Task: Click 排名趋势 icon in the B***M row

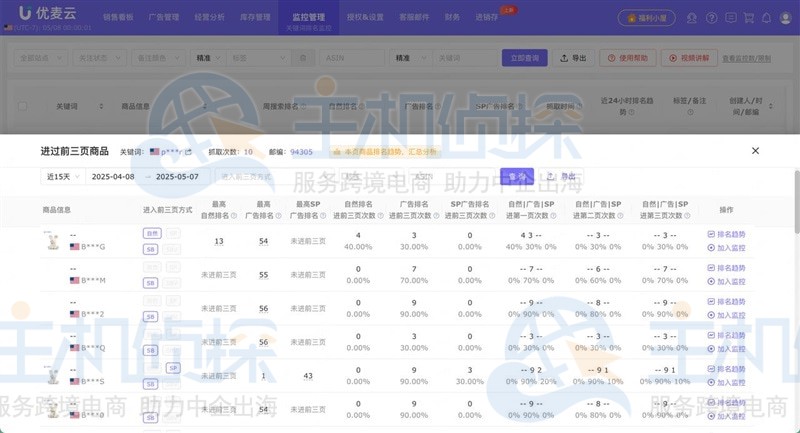Action: click(x=711, y=268)
